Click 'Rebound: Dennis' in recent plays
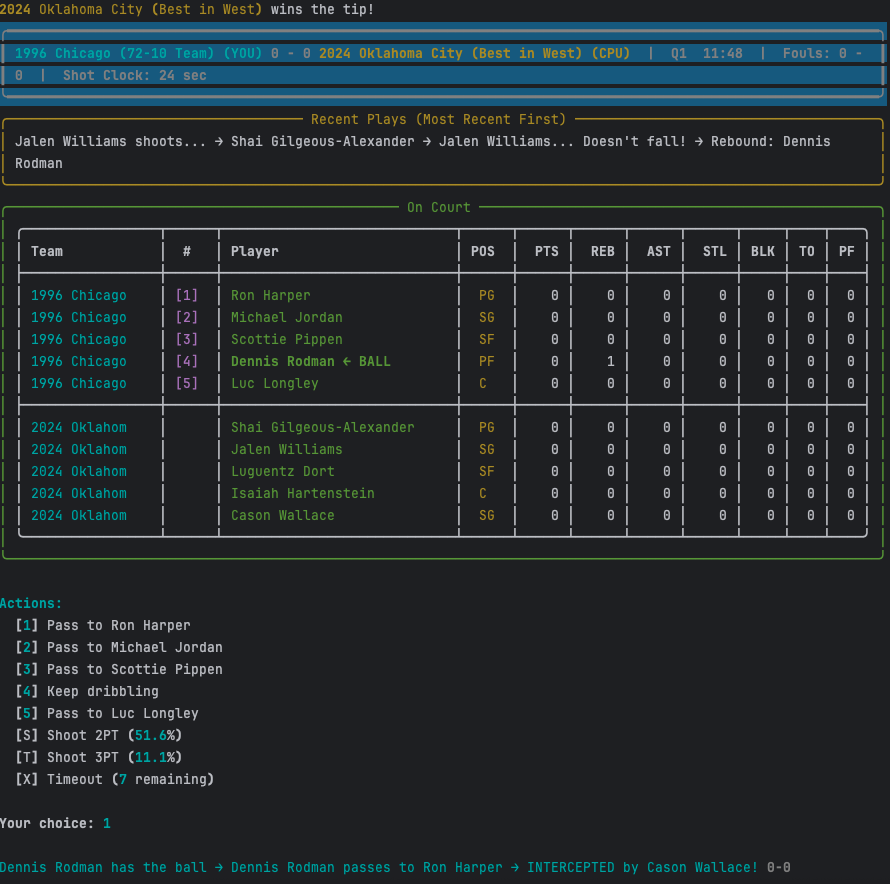The width and height of the screenshot is (890, 884). point(771,141)
